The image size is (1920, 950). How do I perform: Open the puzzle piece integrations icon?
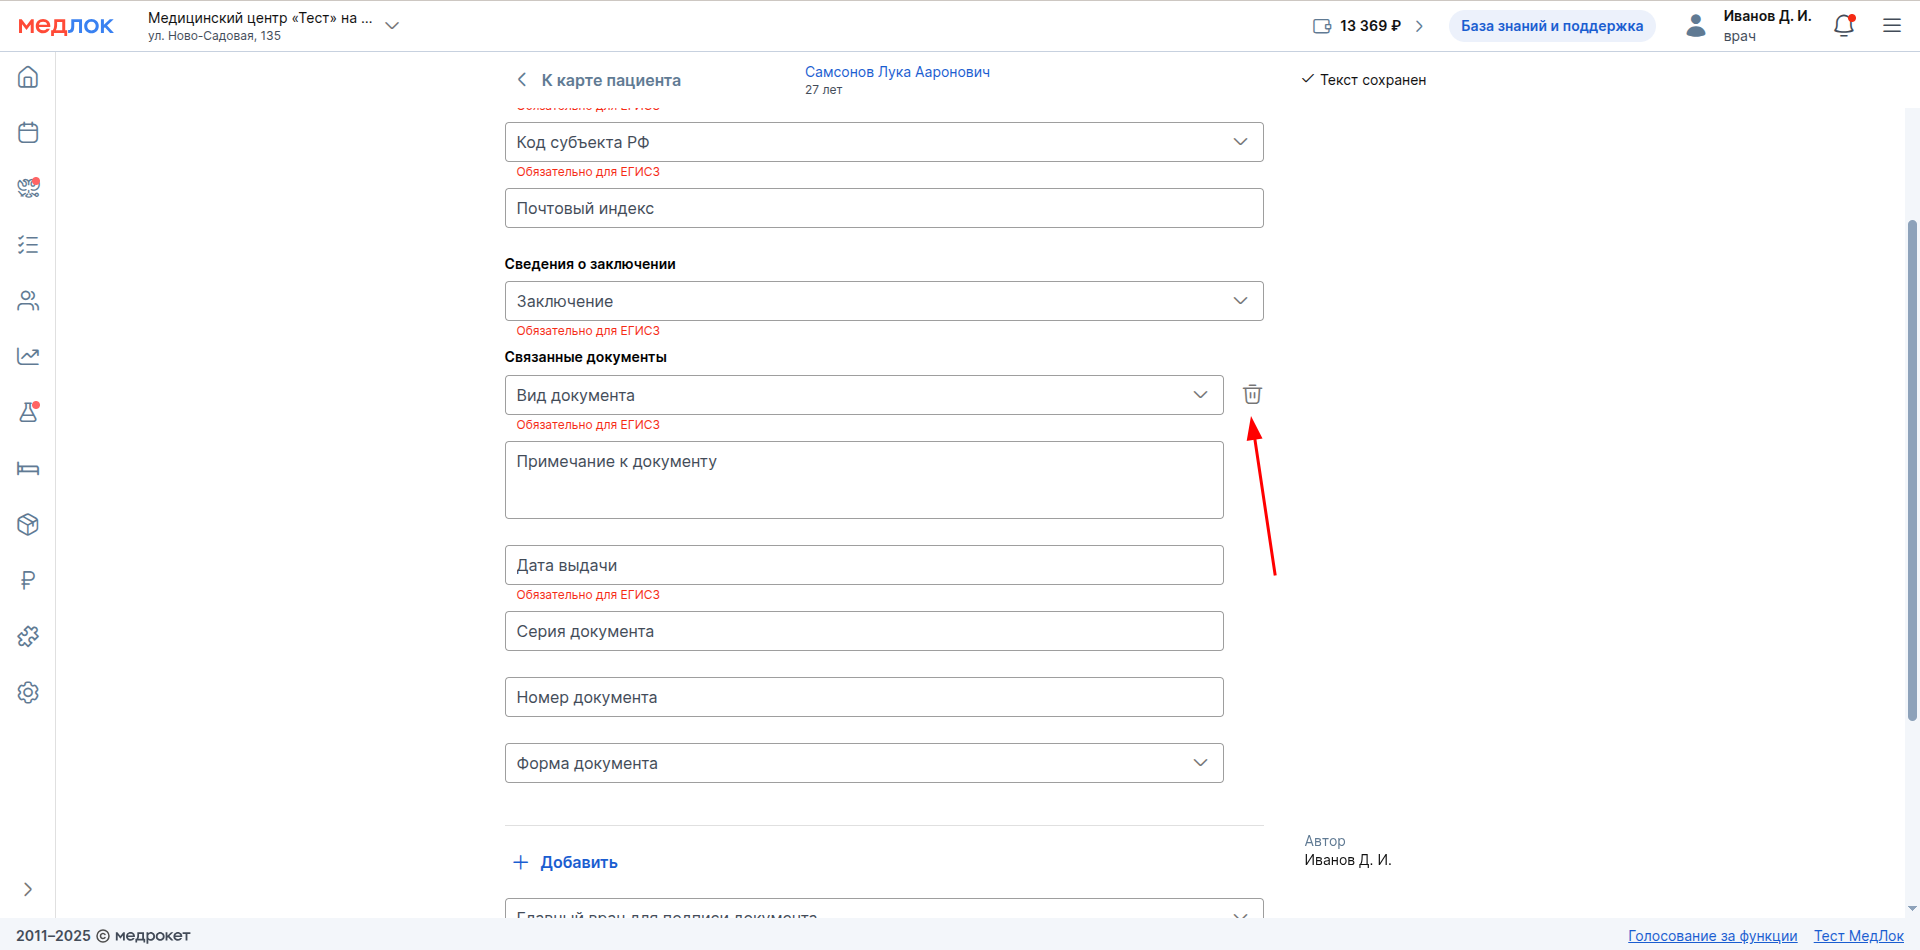(28, 636)
